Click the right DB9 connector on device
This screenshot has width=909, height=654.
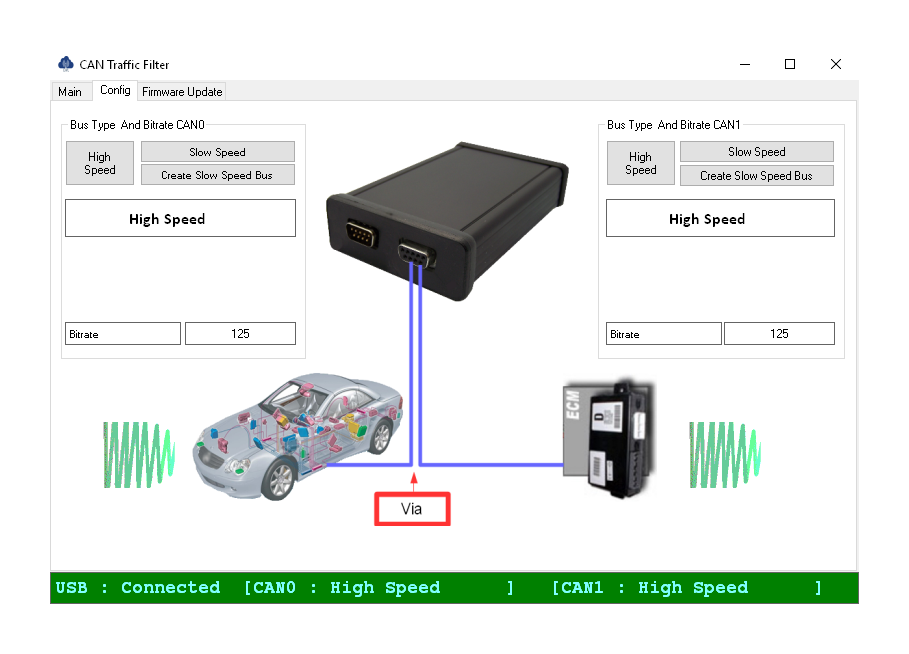click(415, 255)
